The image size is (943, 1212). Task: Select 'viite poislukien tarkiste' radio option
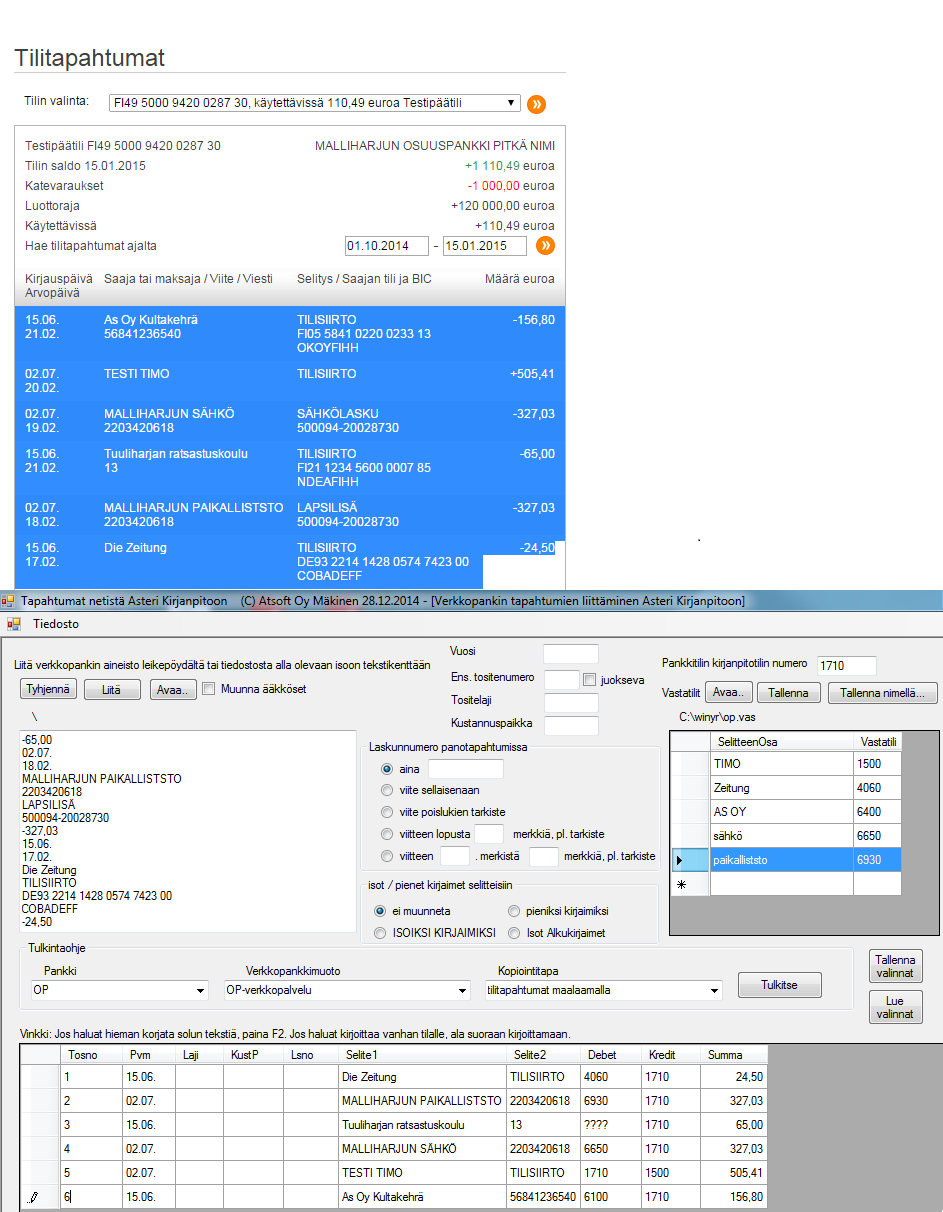pos(387,812)
